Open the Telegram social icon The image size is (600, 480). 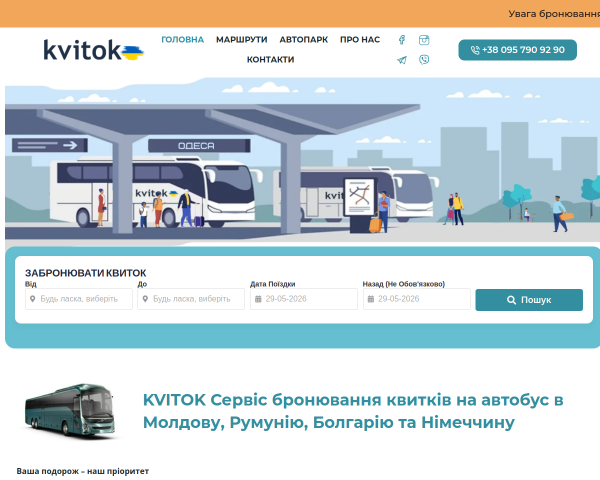(402, 60)
